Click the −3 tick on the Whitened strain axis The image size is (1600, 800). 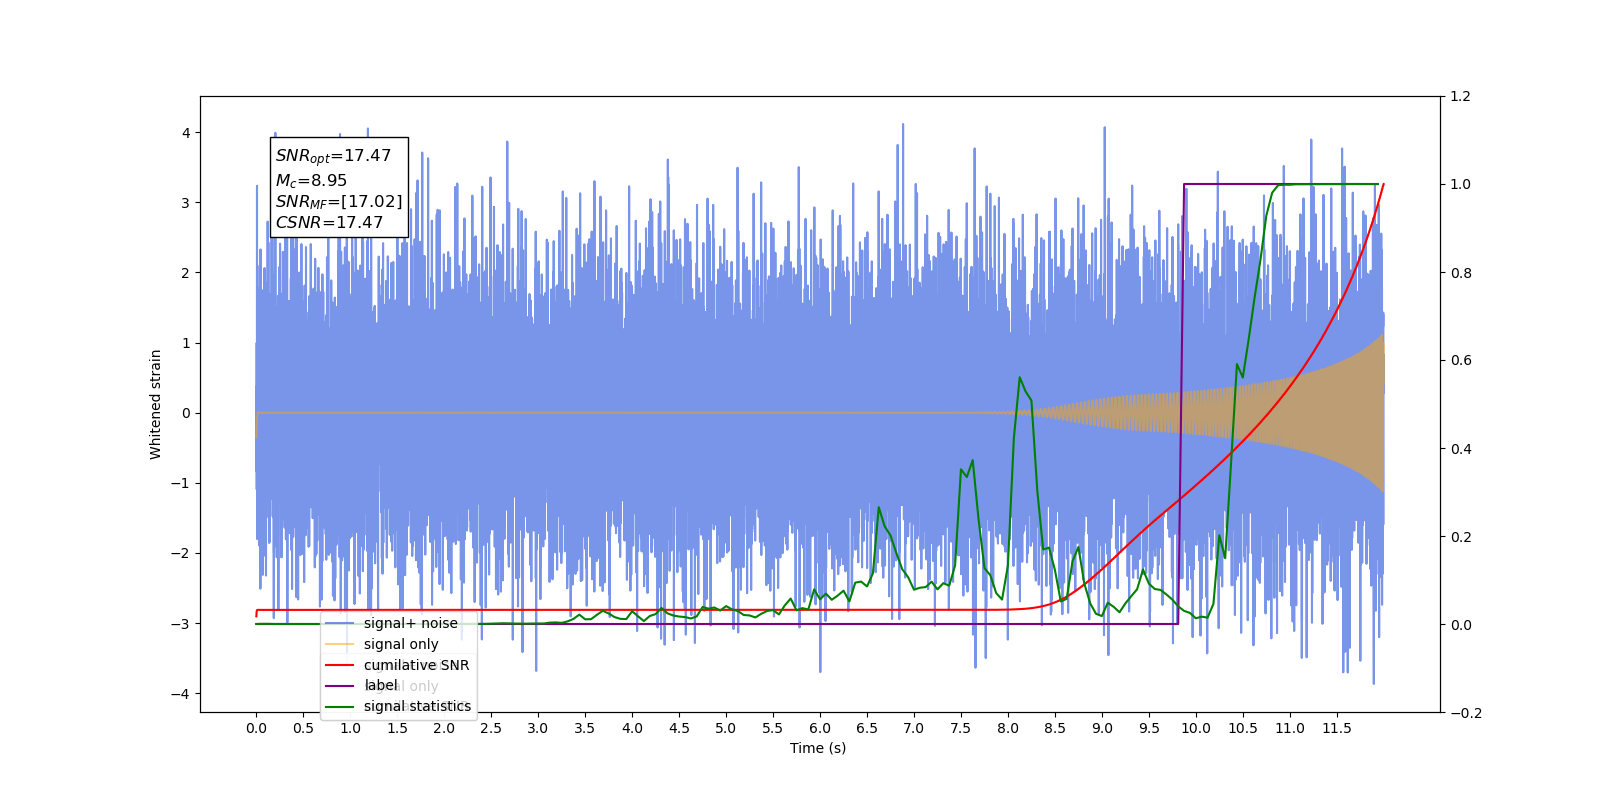[181, 624]
